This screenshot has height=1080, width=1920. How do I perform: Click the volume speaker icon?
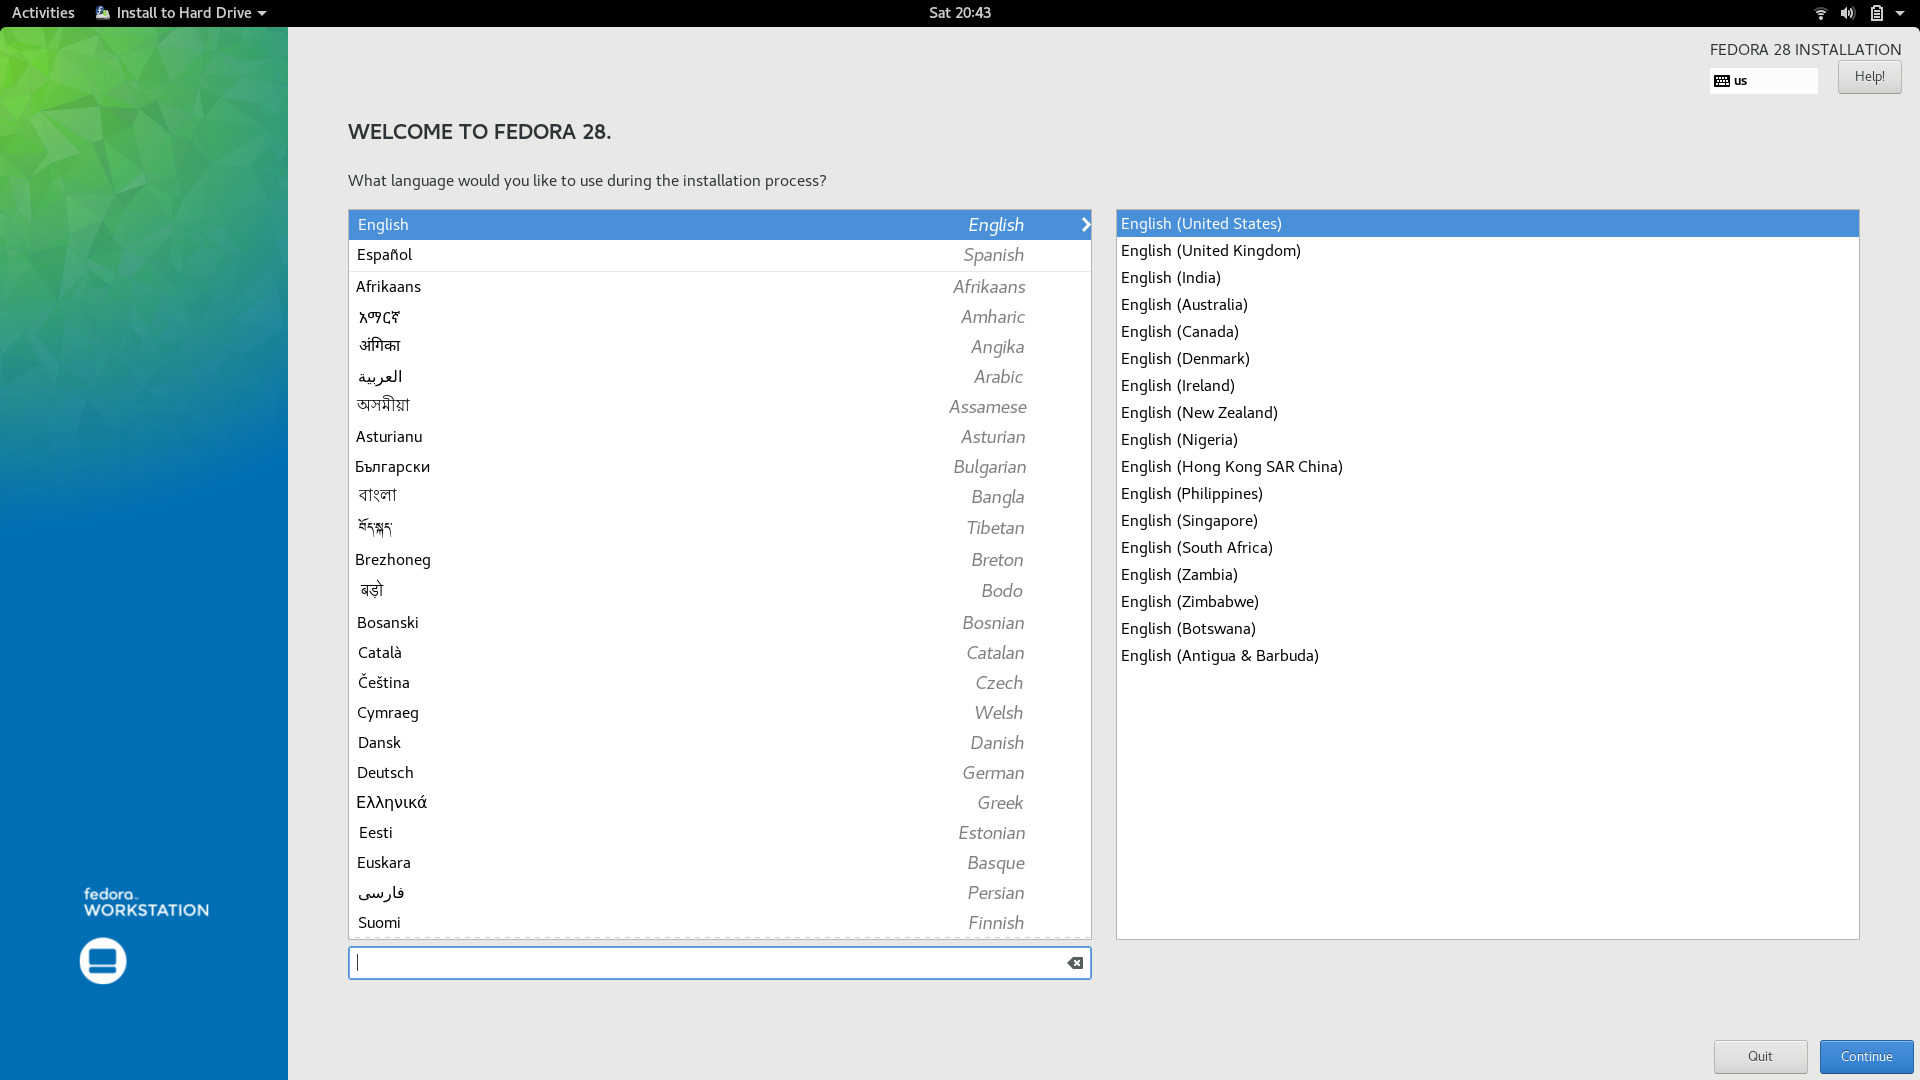click(1848, 13)
